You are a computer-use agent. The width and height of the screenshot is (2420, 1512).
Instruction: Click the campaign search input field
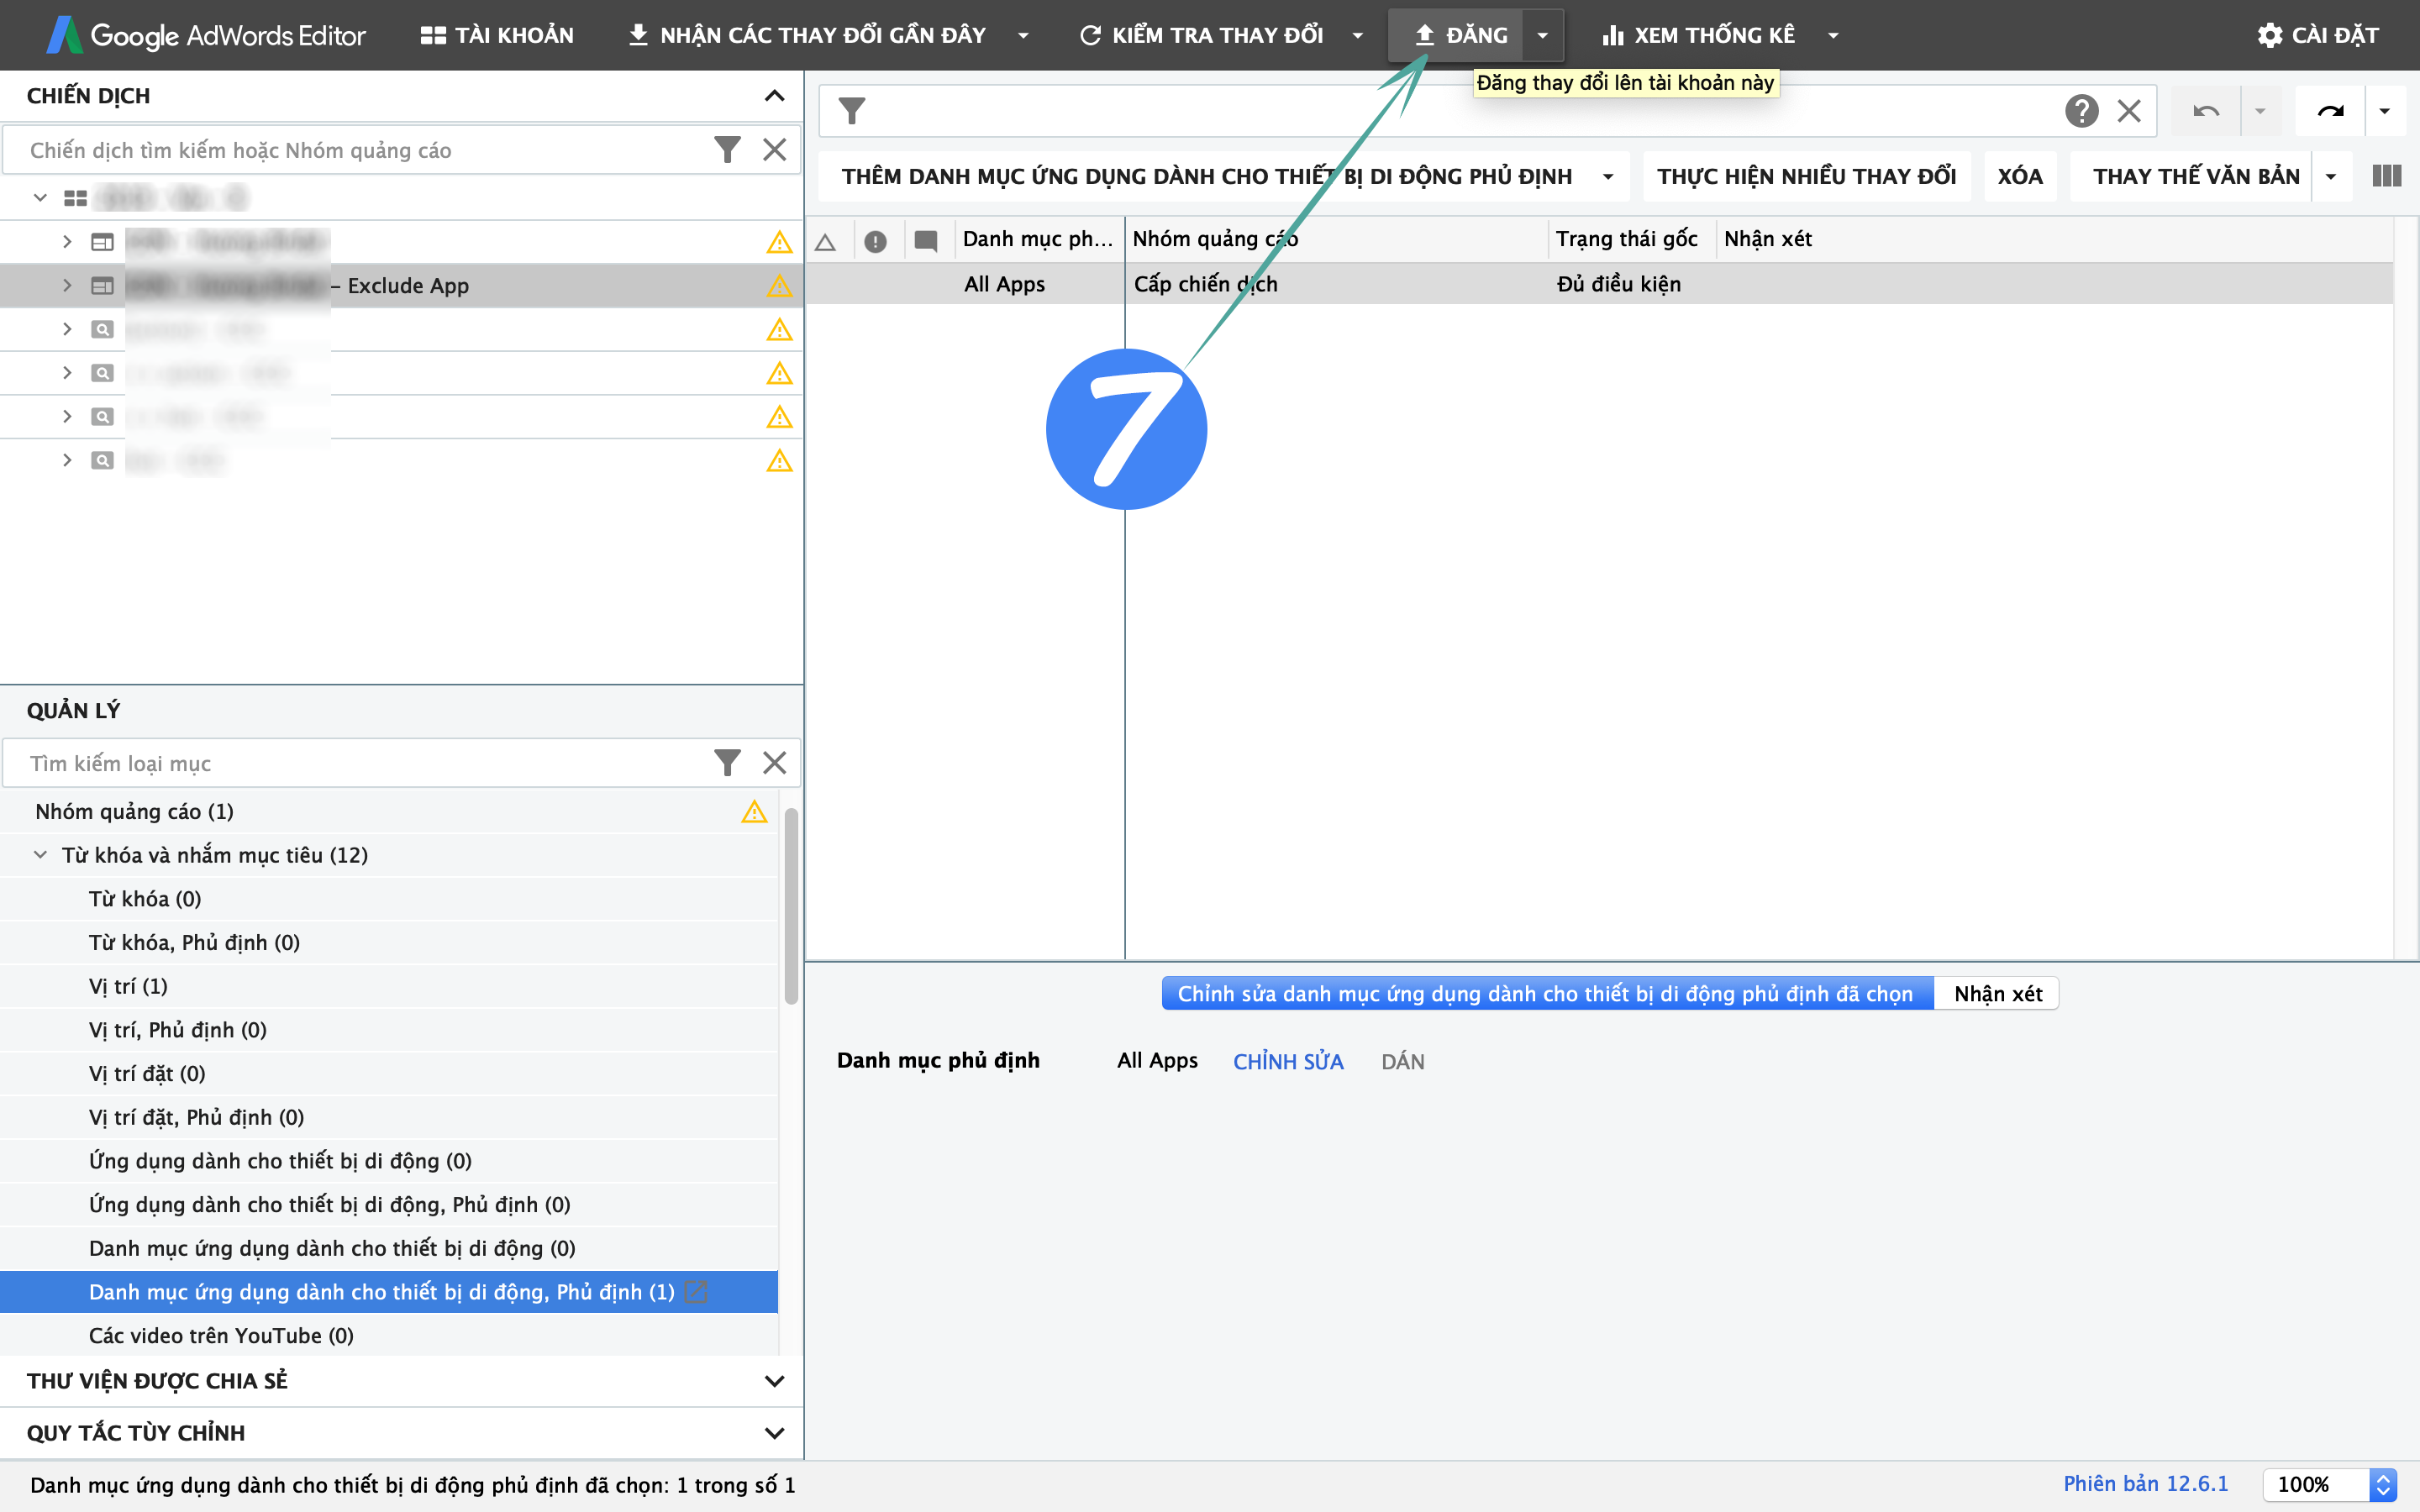[x=360, y=150]
